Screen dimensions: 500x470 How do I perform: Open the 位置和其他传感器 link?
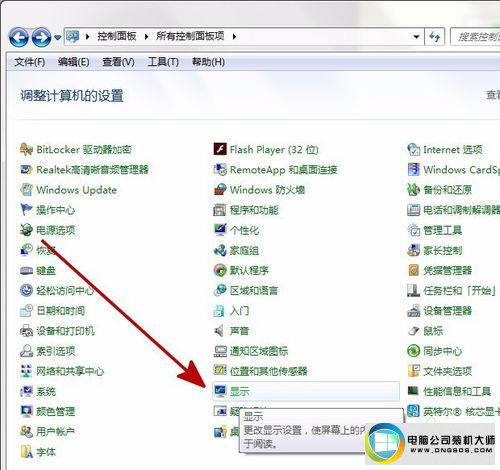[x=269, y=371]
